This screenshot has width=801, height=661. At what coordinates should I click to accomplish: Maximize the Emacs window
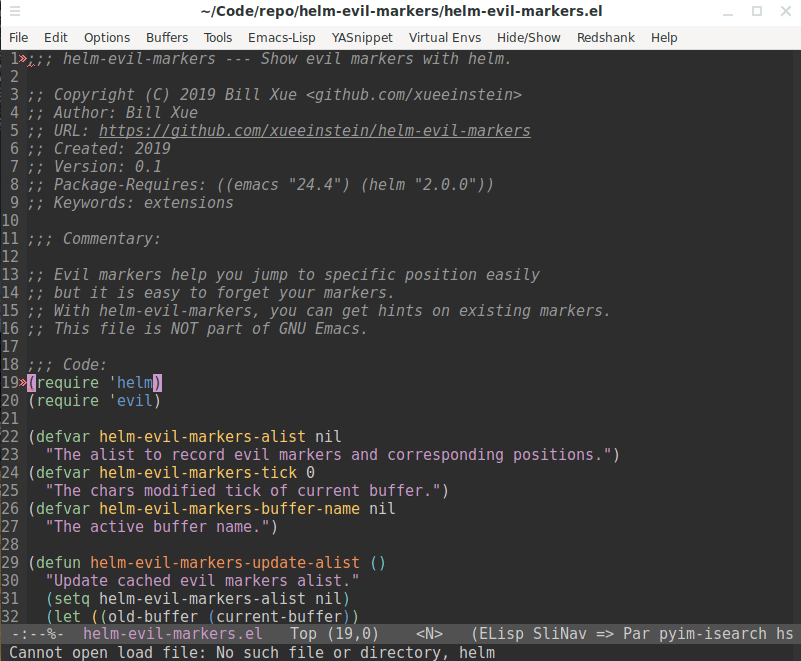[757, 11]
